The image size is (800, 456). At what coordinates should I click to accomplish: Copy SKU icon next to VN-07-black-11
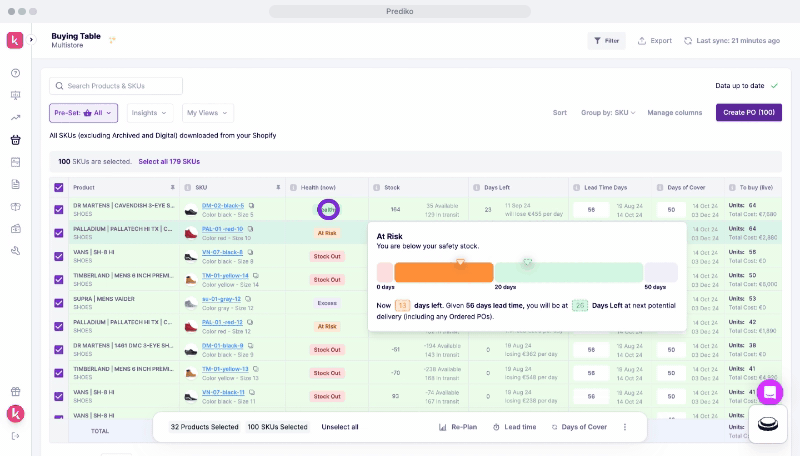click(x=252, y=392)
